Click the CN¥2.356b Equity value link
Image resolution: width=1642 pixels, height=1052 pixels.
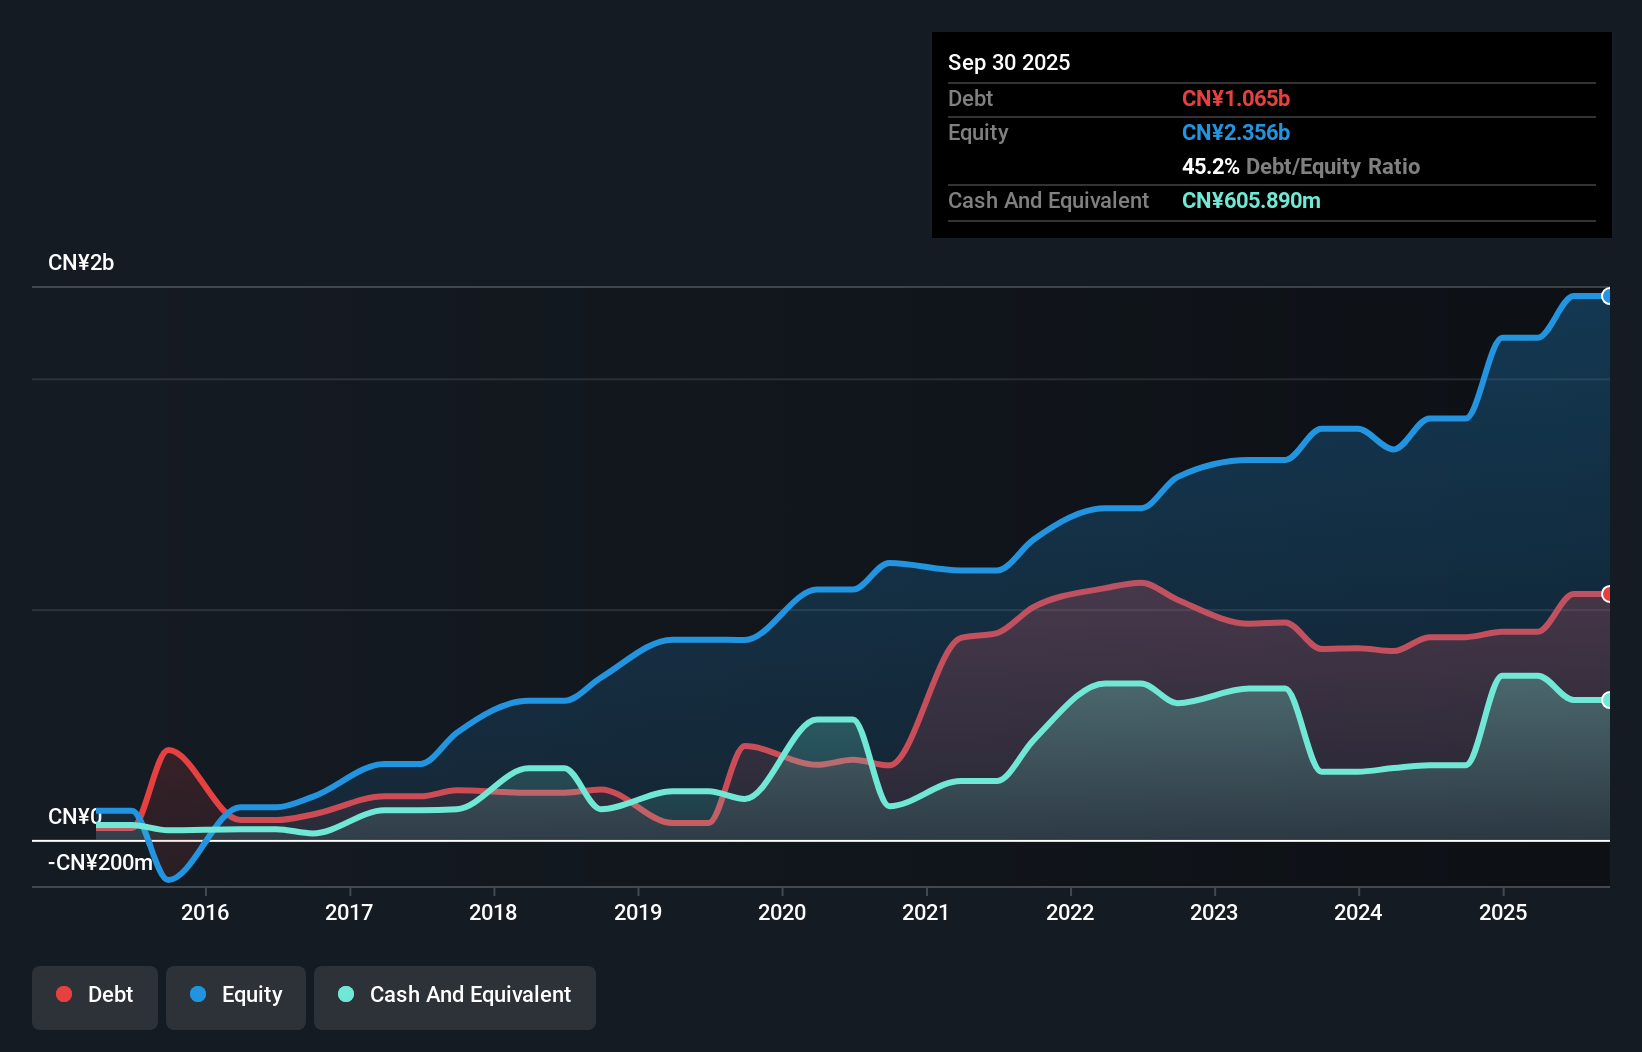(1236, 132)
